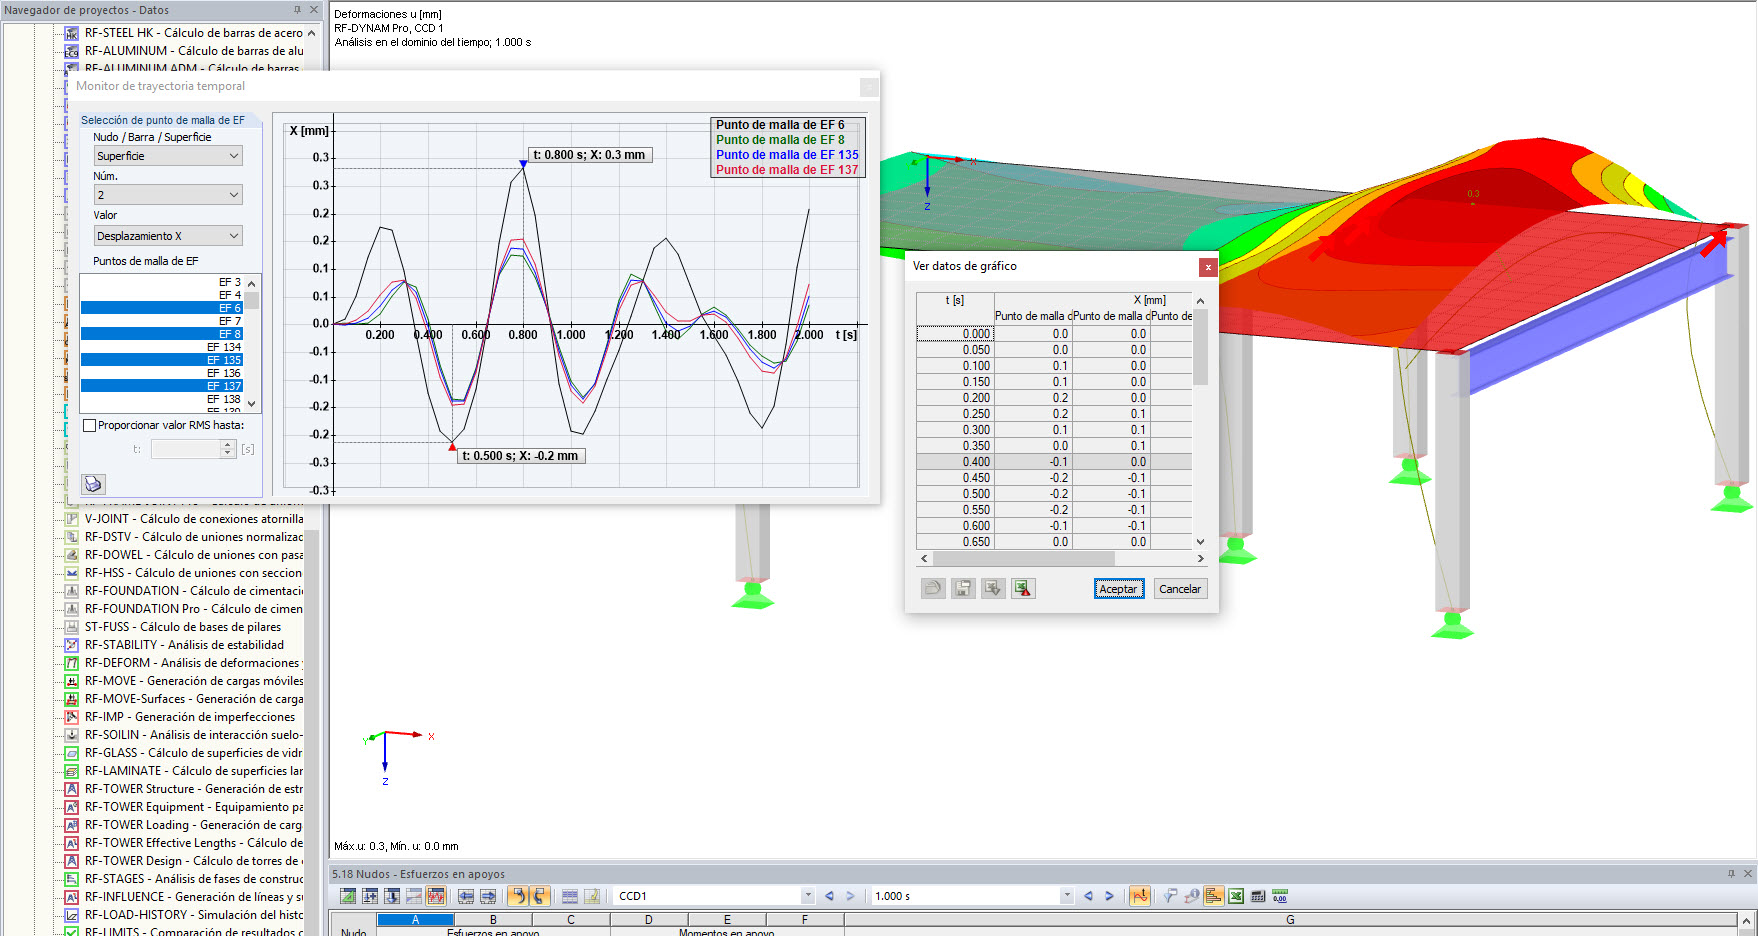
Task: Open RF-IMP - Generación de imperfecciones
Action: [190, 717]
